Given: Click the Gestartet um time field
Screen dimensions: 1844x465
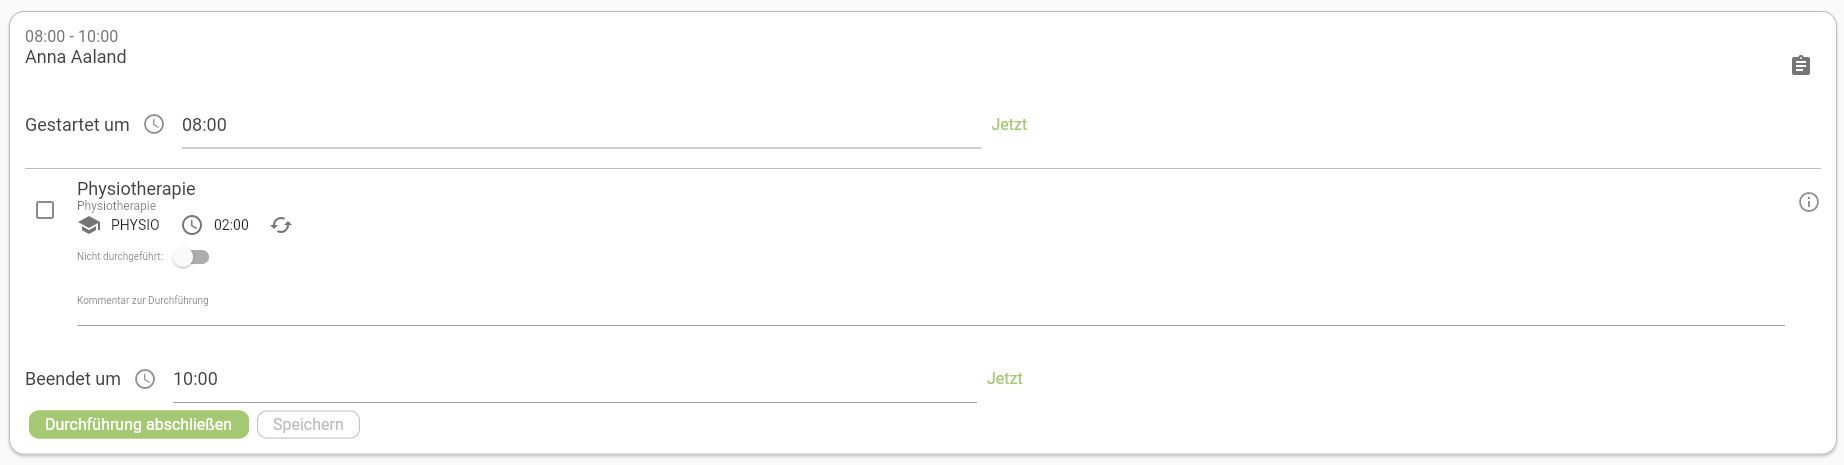Looking at the screenshot, I should coord(580,126).
